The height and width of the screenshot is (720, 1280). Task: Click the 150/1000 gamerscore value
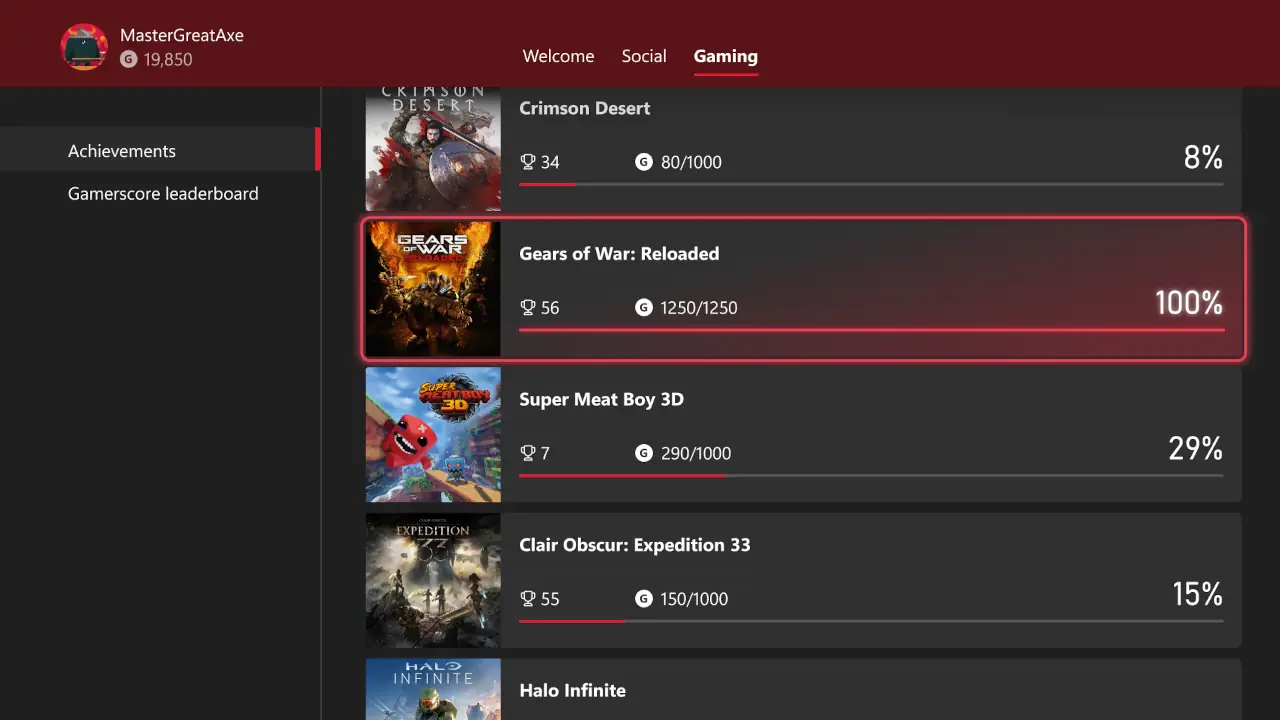694,599
